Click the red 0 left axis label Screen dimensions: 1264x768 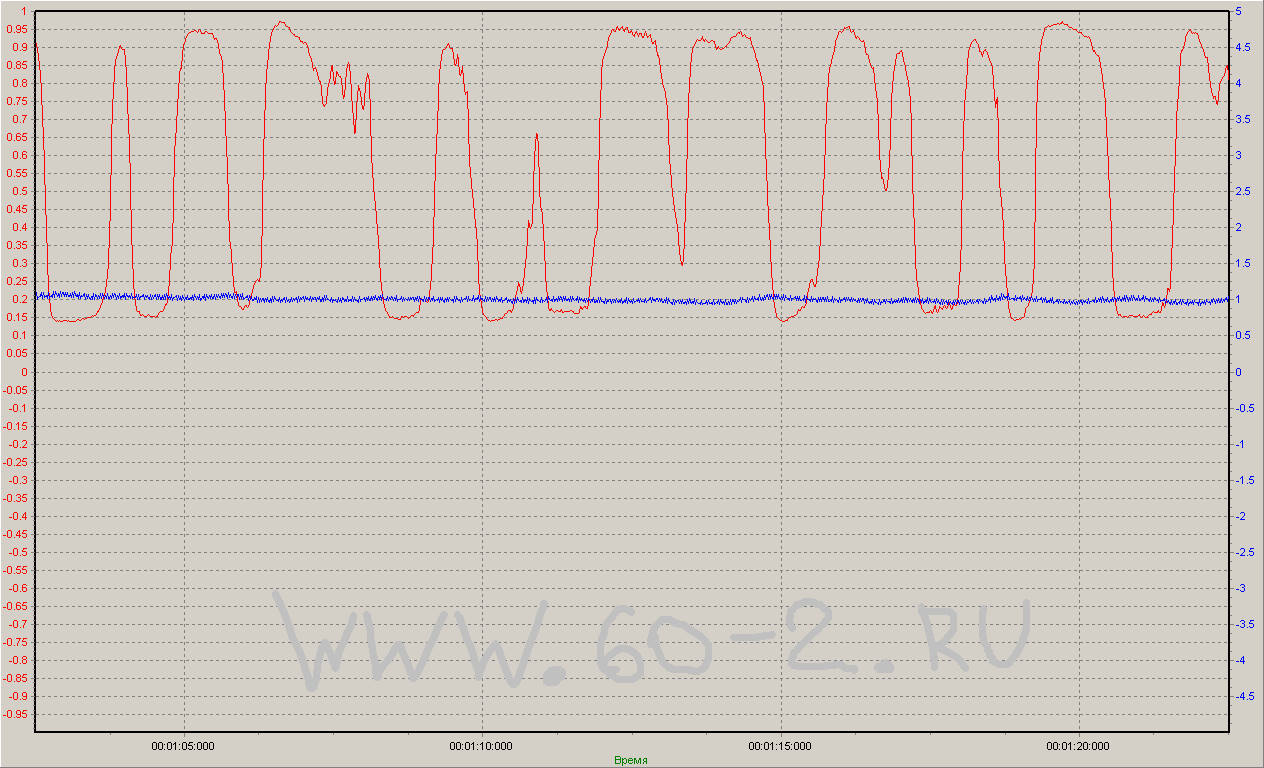pos(23,372)
